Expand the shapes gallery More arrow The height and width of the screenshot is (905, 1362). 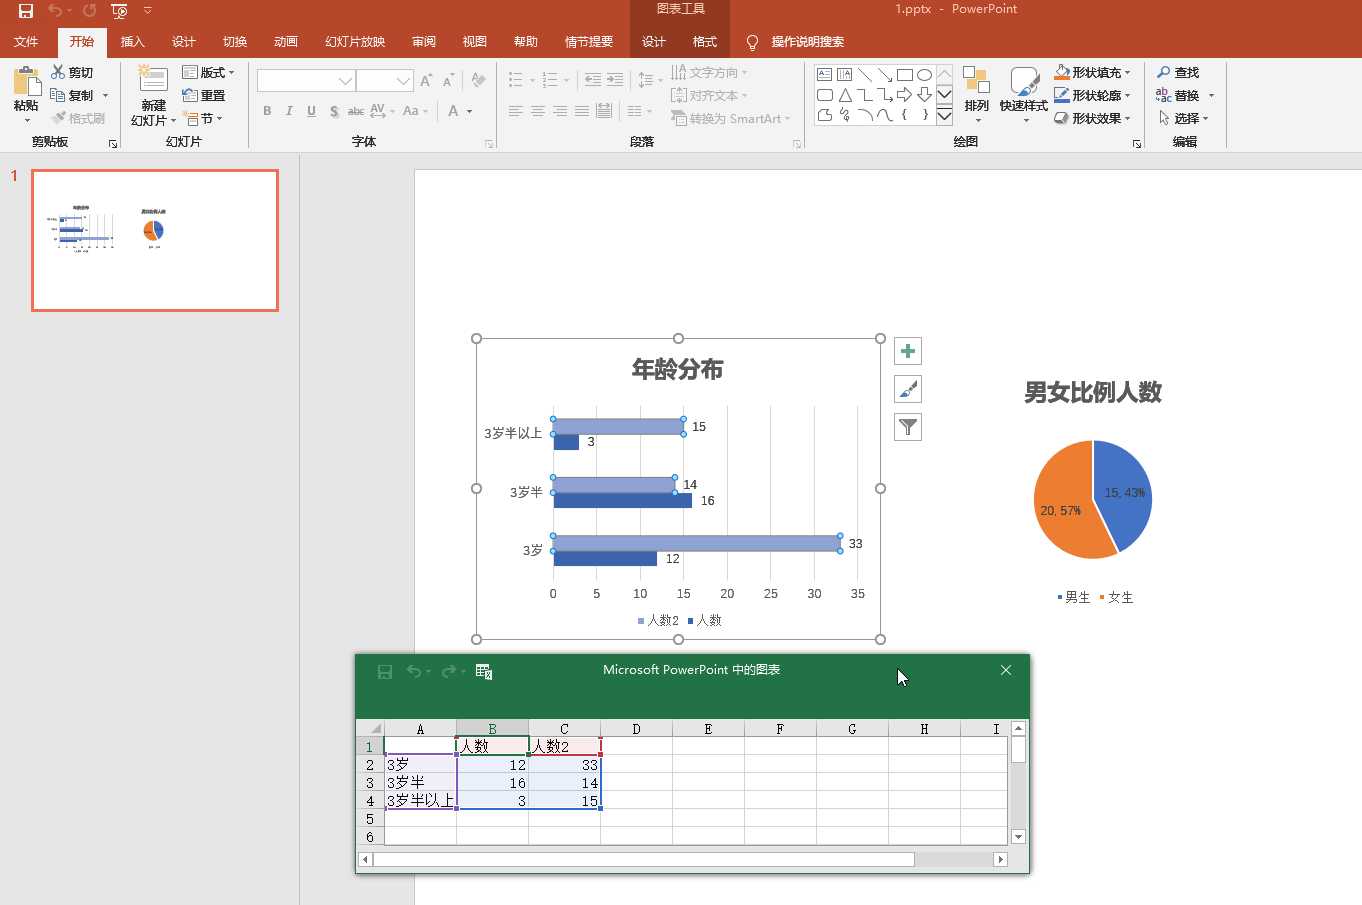click(x=944, y=116)
